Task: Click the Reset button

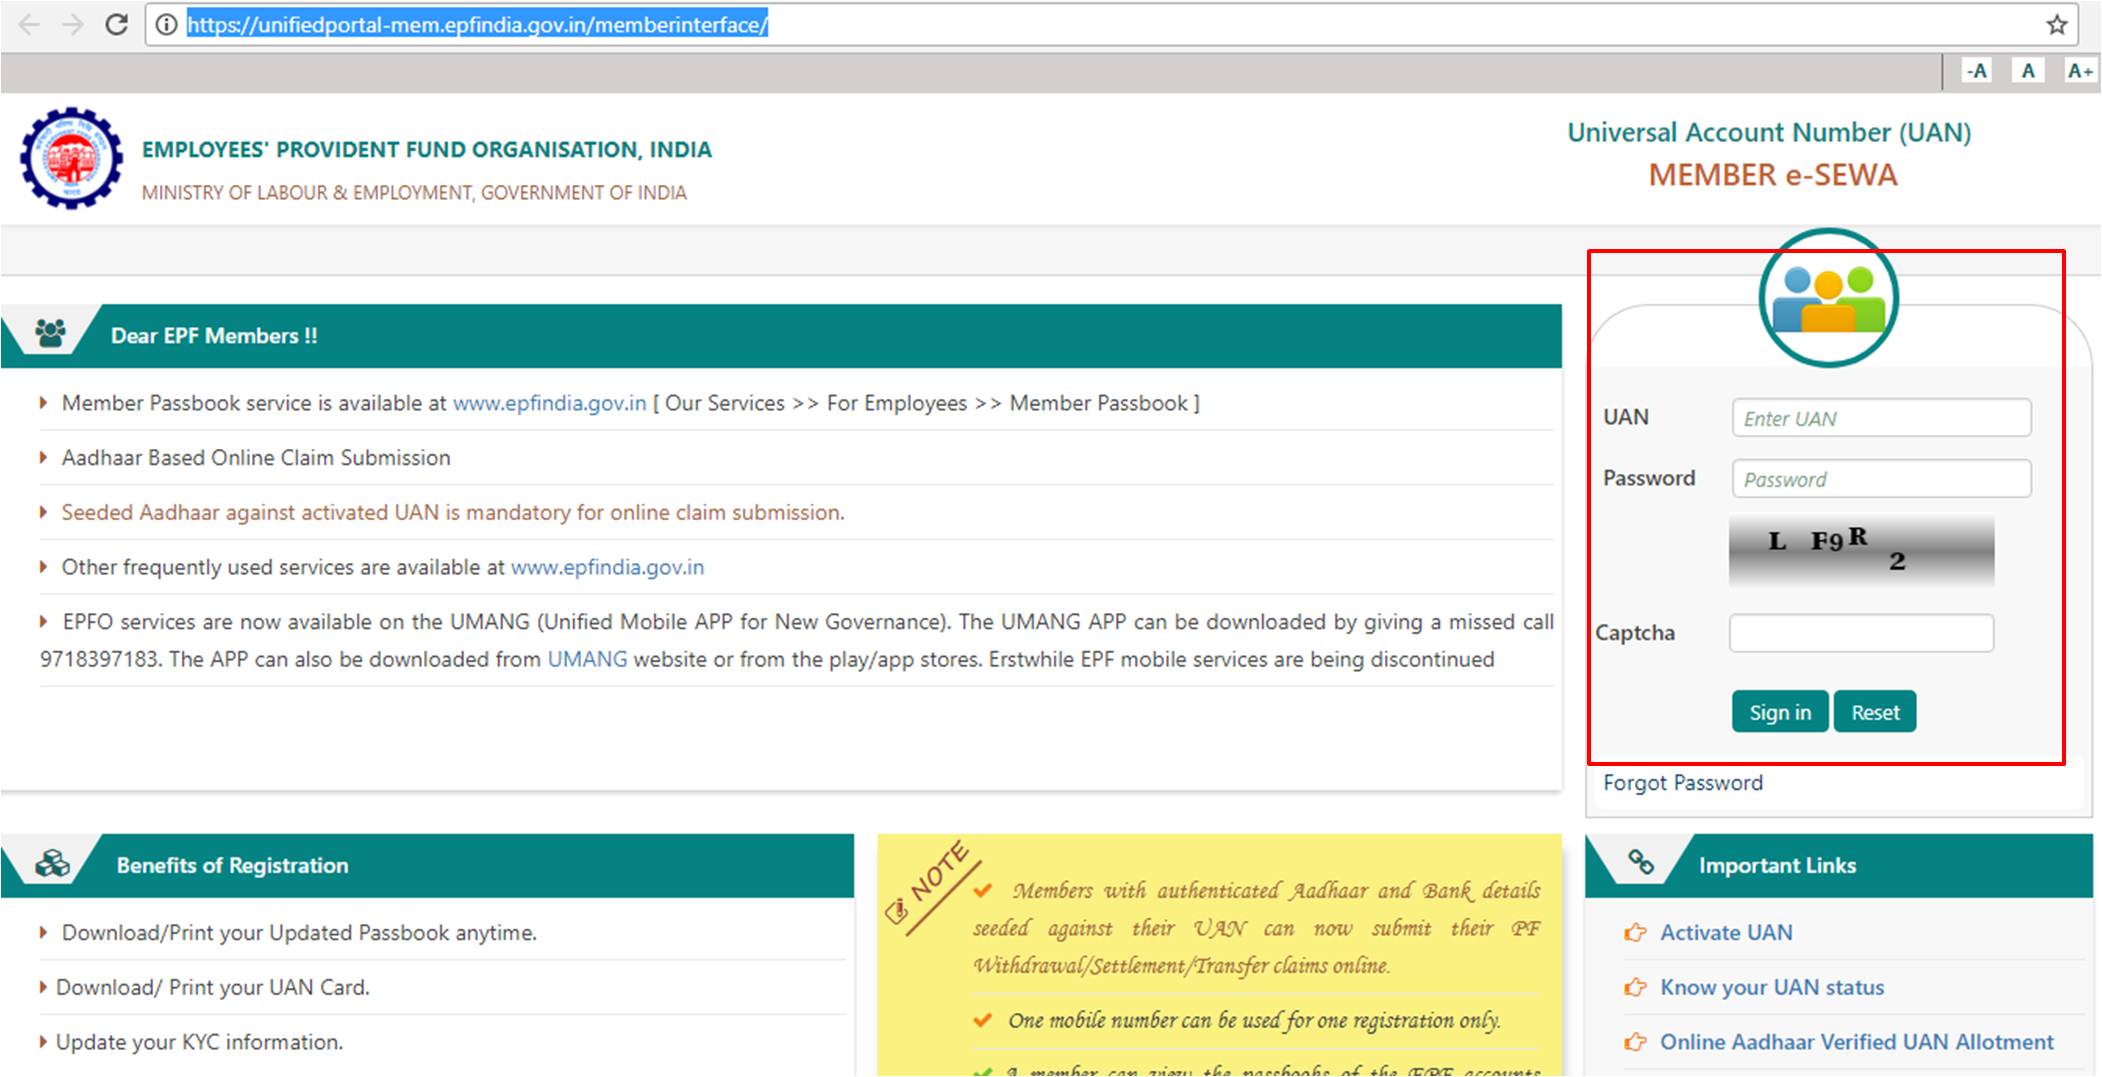Action: click(1875, 712)
